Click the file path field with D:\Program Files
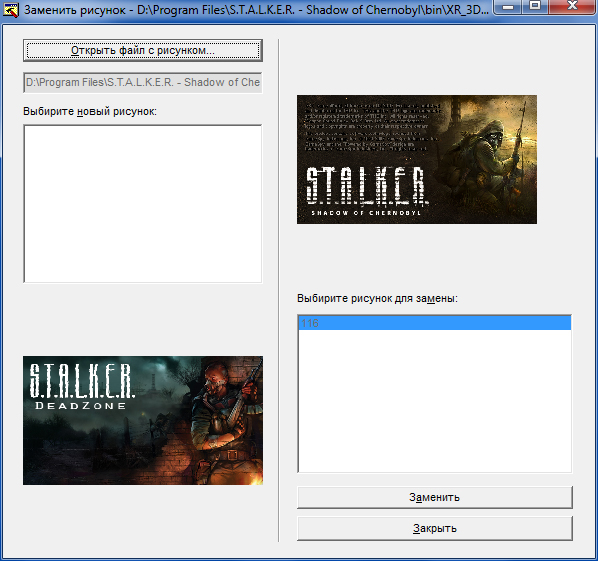 click(143, 82)
